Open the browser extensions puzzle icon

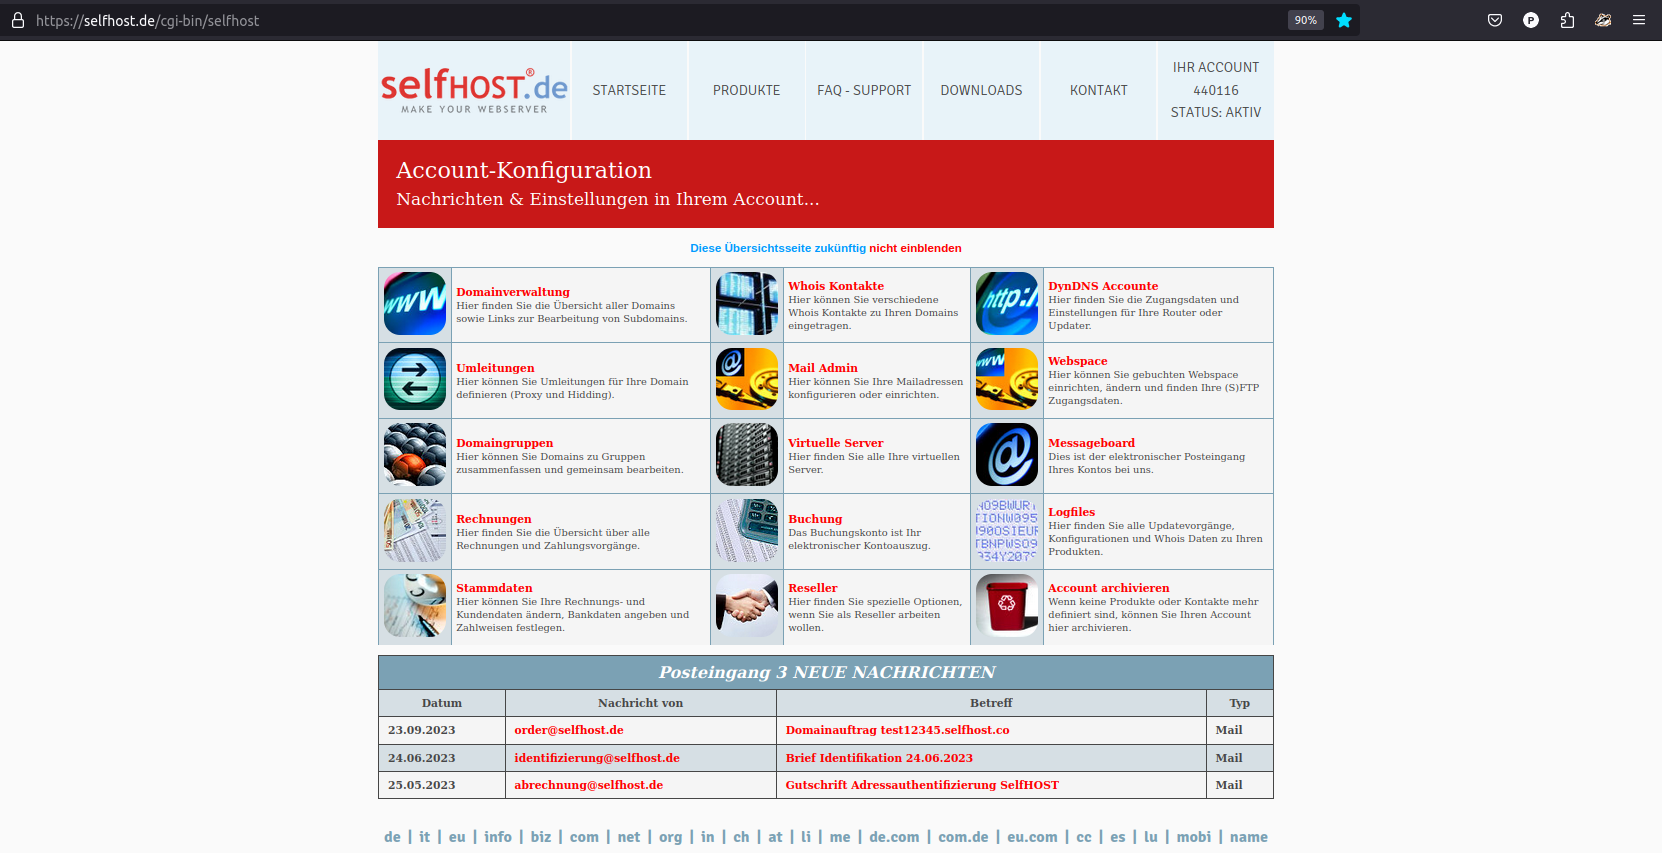coord(1567,20)
